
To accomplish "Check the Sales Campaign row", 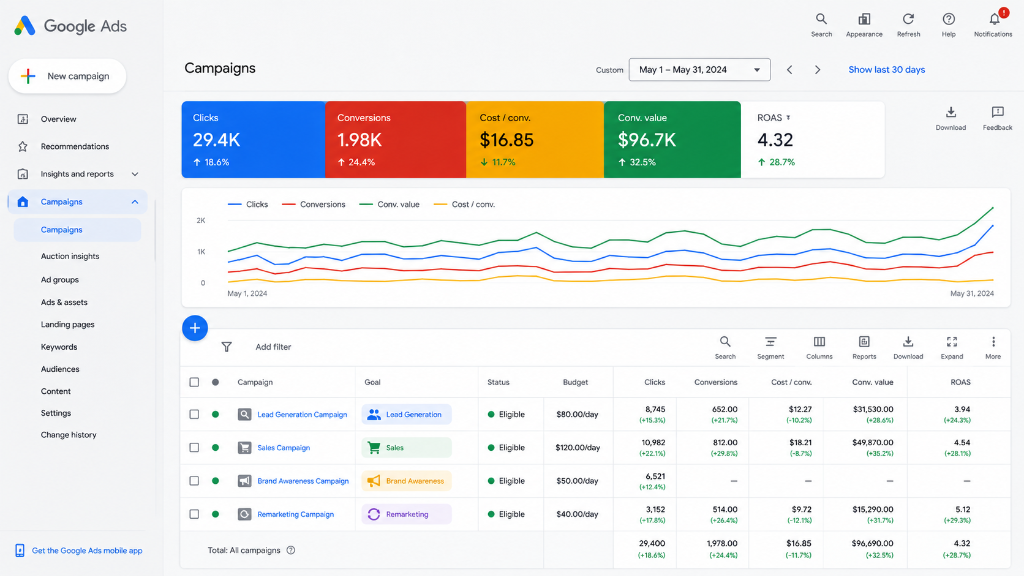I will [x=194, y=447].
